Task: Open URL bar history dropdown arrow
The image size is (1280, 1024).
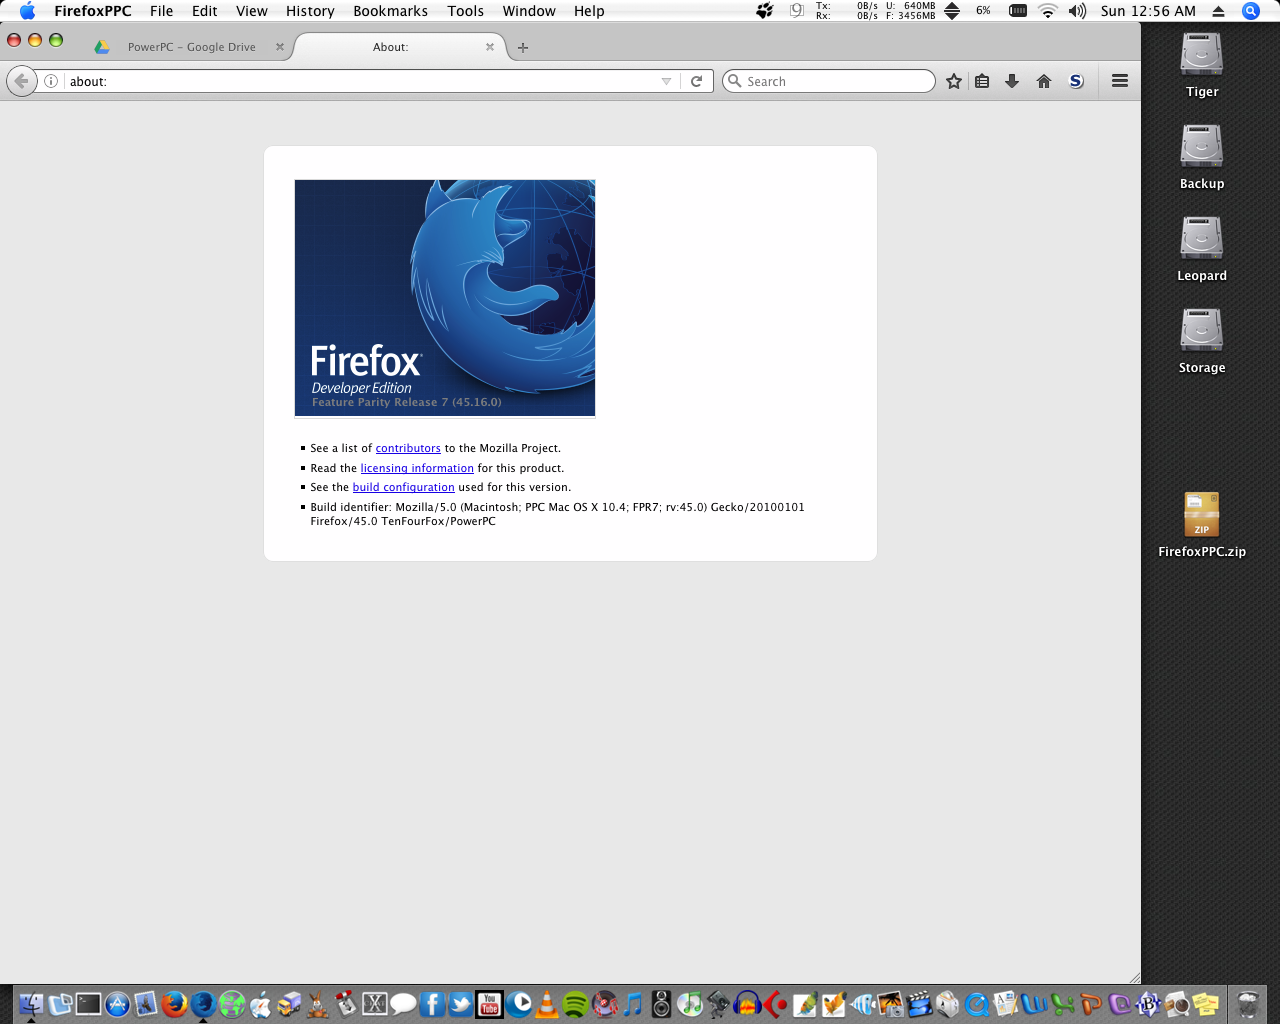Action: click(x=666, y=81)
